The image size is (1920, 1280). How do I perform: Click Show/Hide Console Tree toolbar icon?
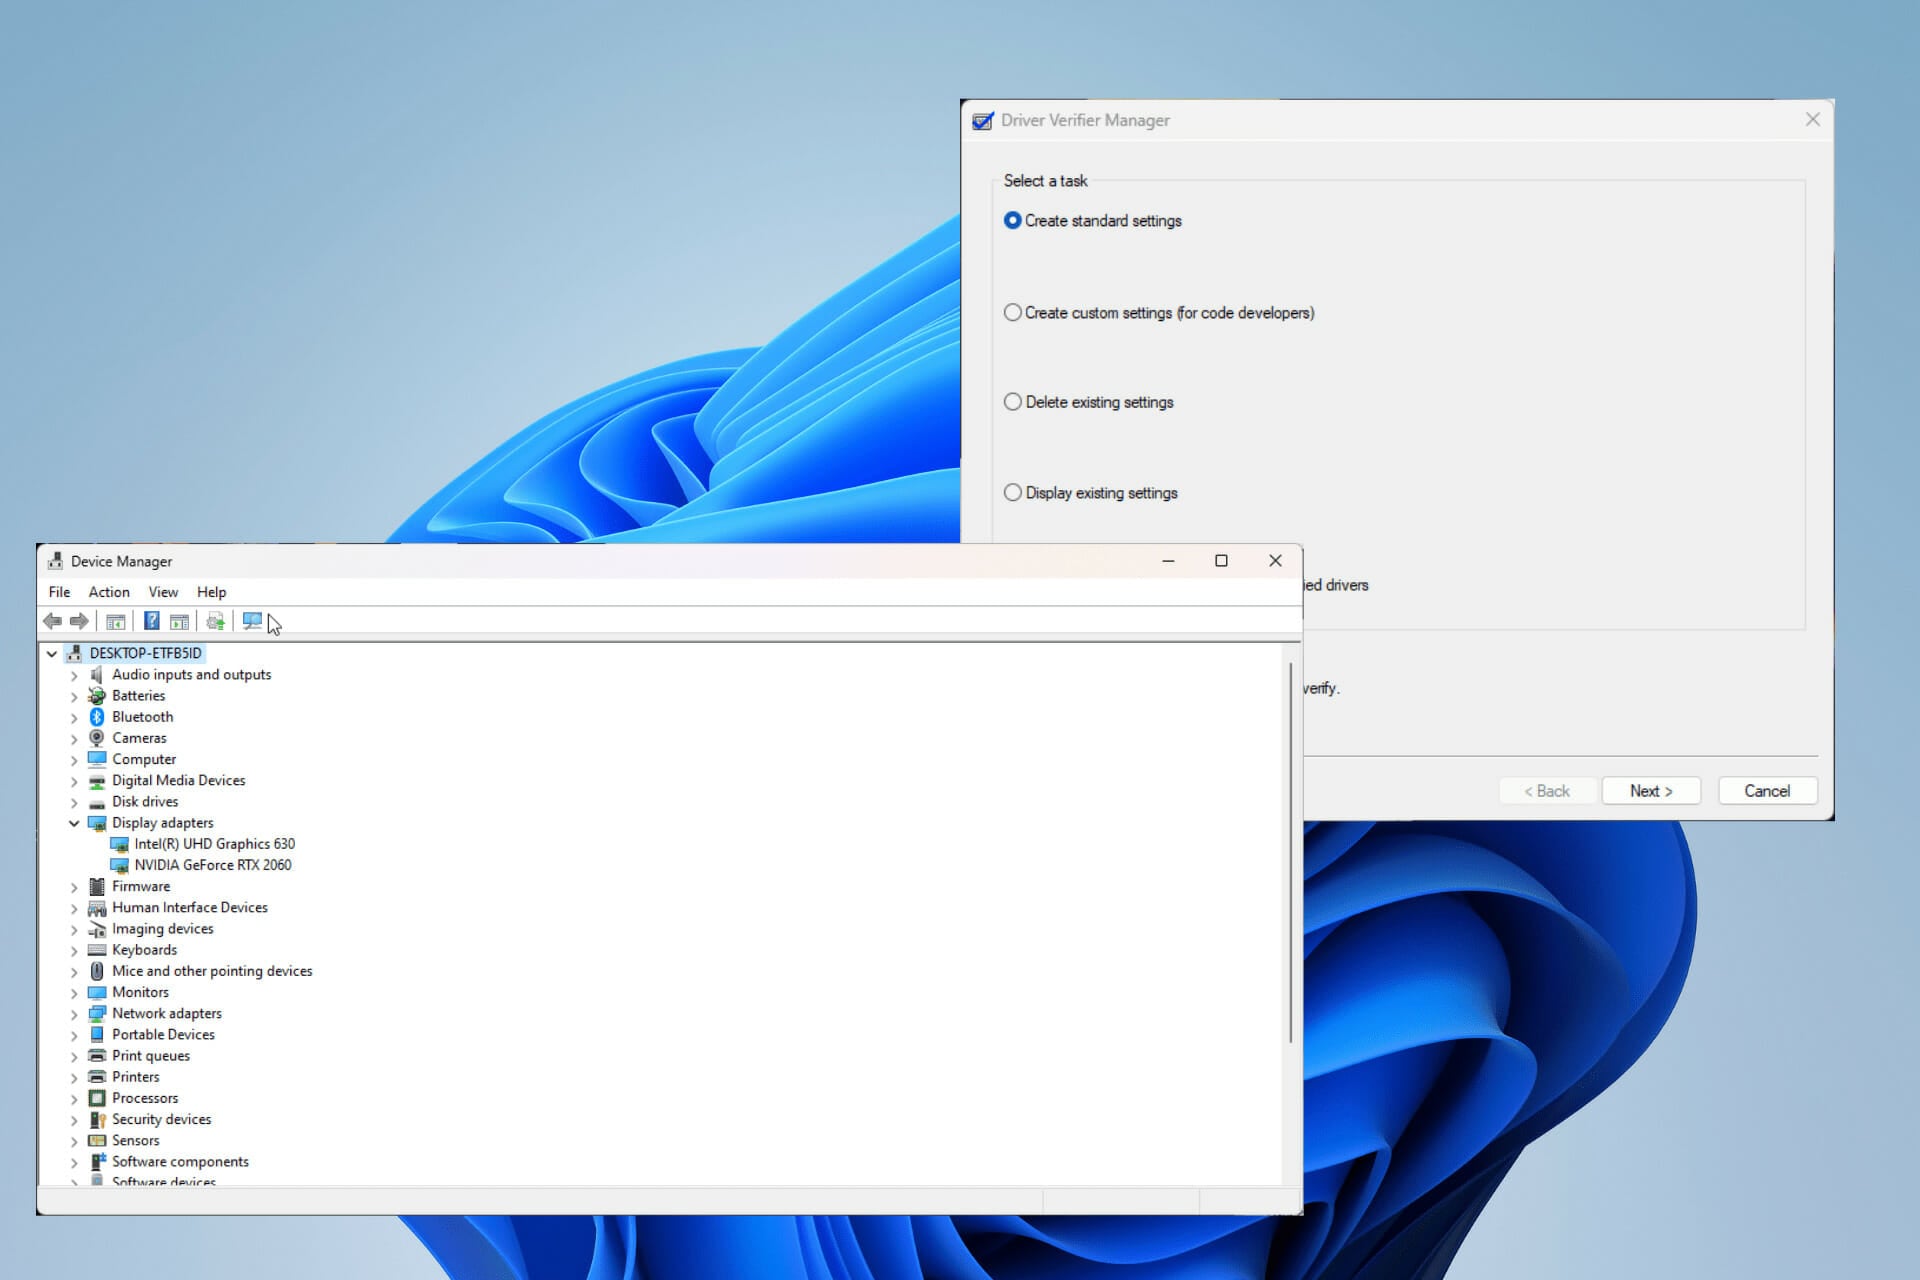(x=116, y=621)
